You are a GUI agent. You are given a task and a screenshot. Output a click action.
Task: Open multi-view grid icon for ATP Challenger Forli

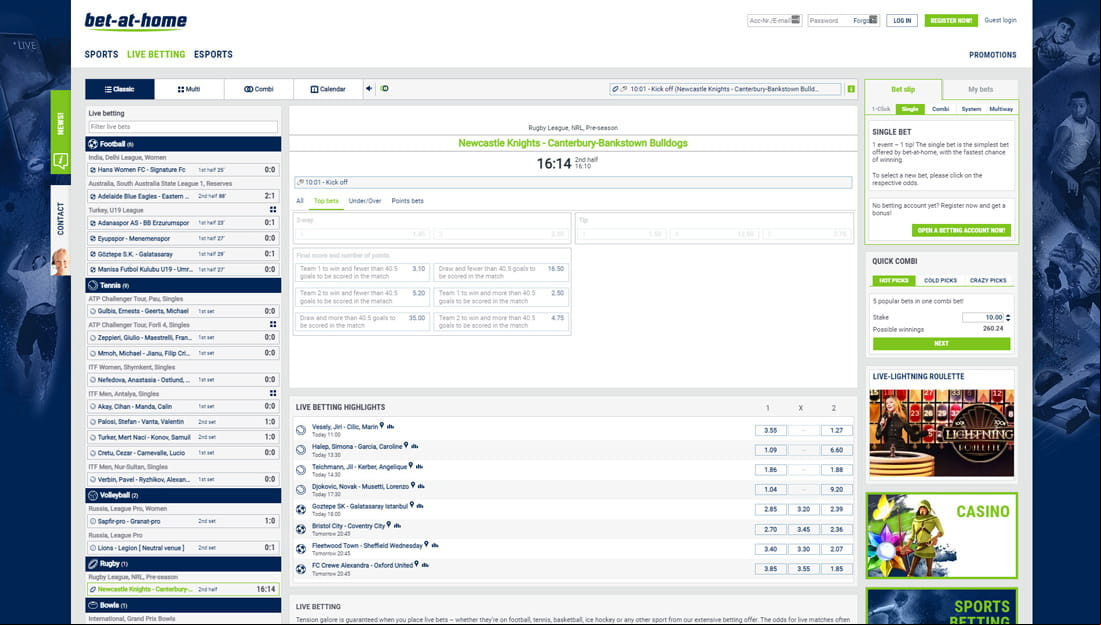(x=273, y=324)
